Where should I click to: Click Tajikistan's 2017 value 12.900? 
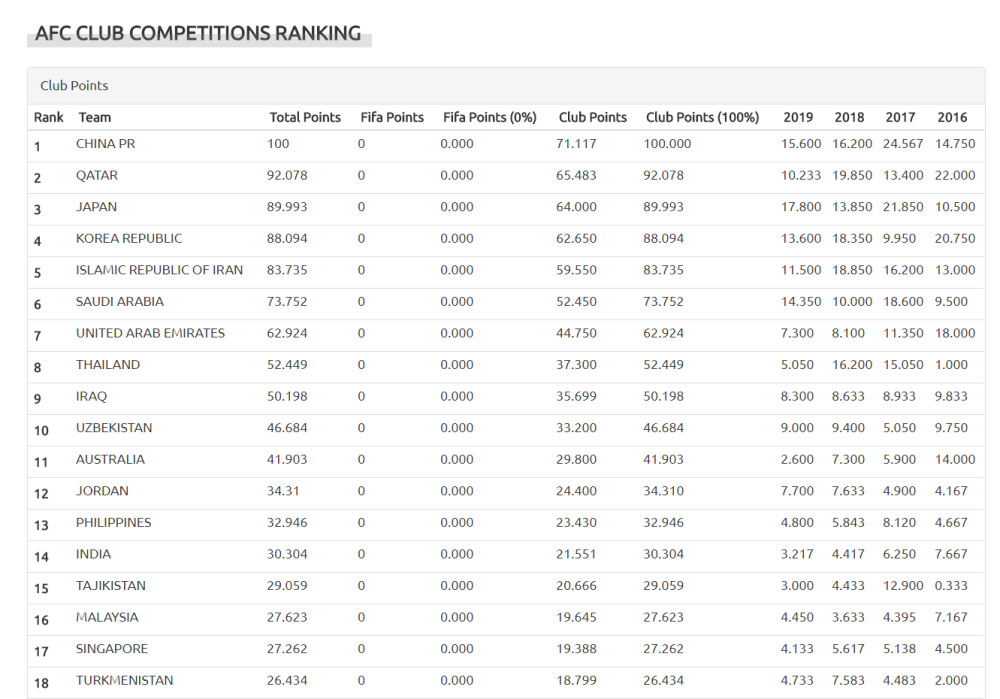pos(903,586)
